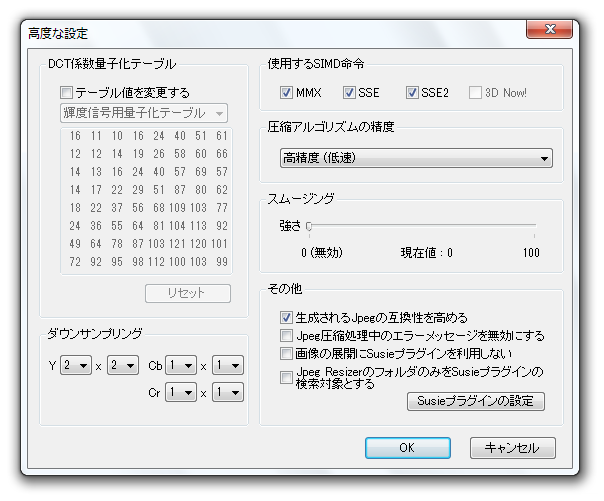Open the 輝度信号用量子化テーブル dropdown

(x=144, y=113)
